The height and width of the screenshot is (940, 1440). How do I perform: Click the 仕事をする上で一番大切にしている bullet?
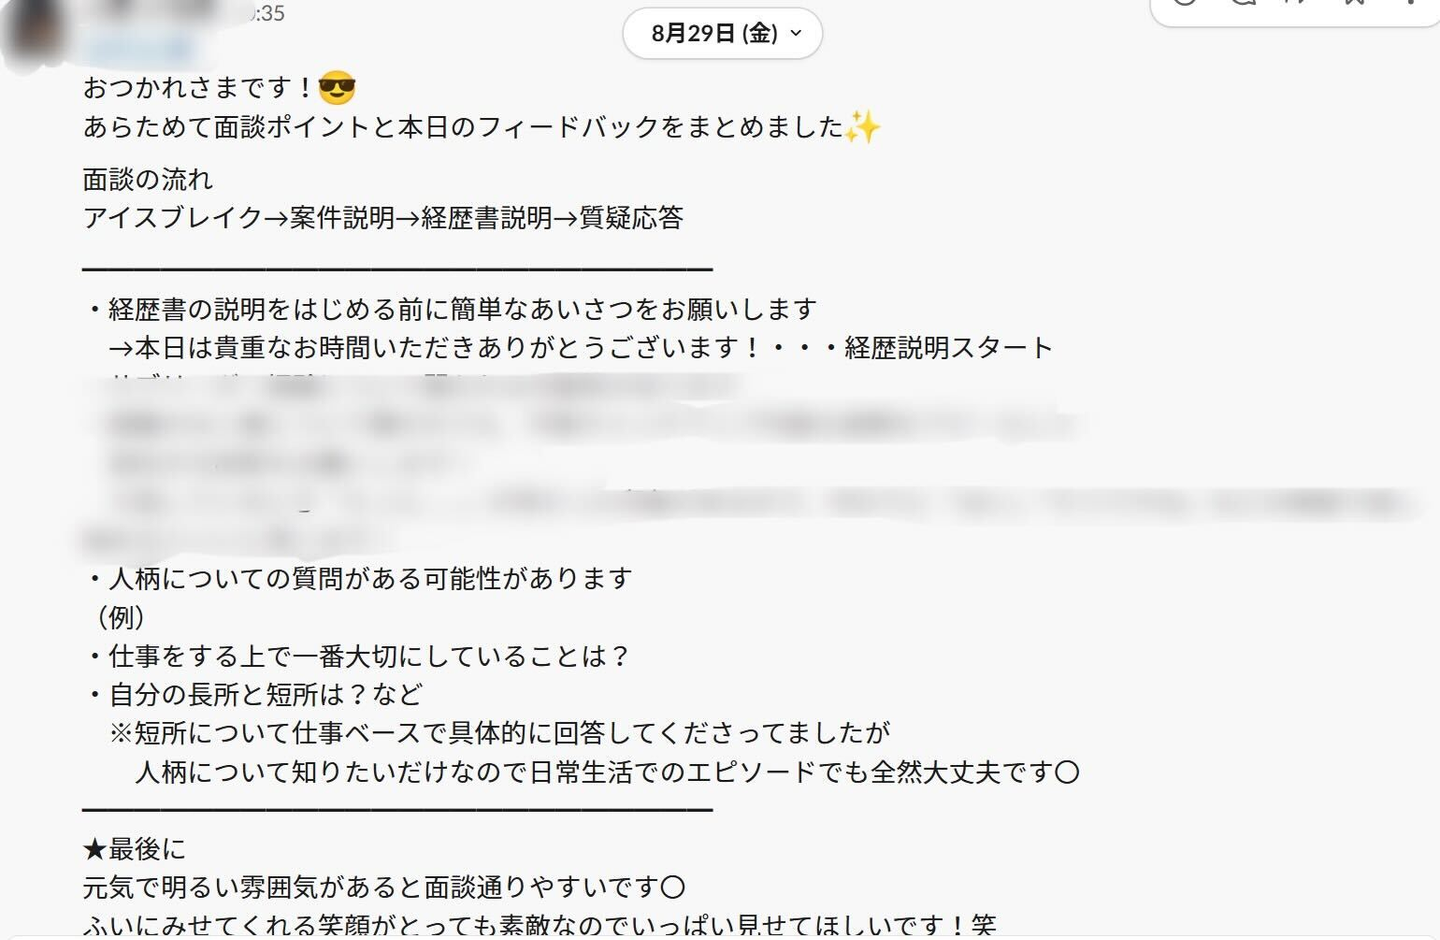359,657
